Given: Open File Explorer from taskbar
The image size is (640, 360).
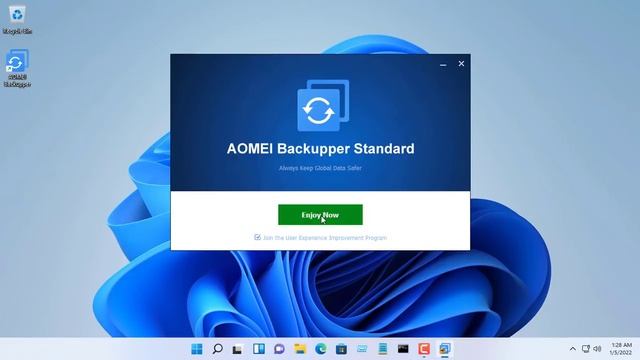Looking at the screenshot, I should click(300, 349).
